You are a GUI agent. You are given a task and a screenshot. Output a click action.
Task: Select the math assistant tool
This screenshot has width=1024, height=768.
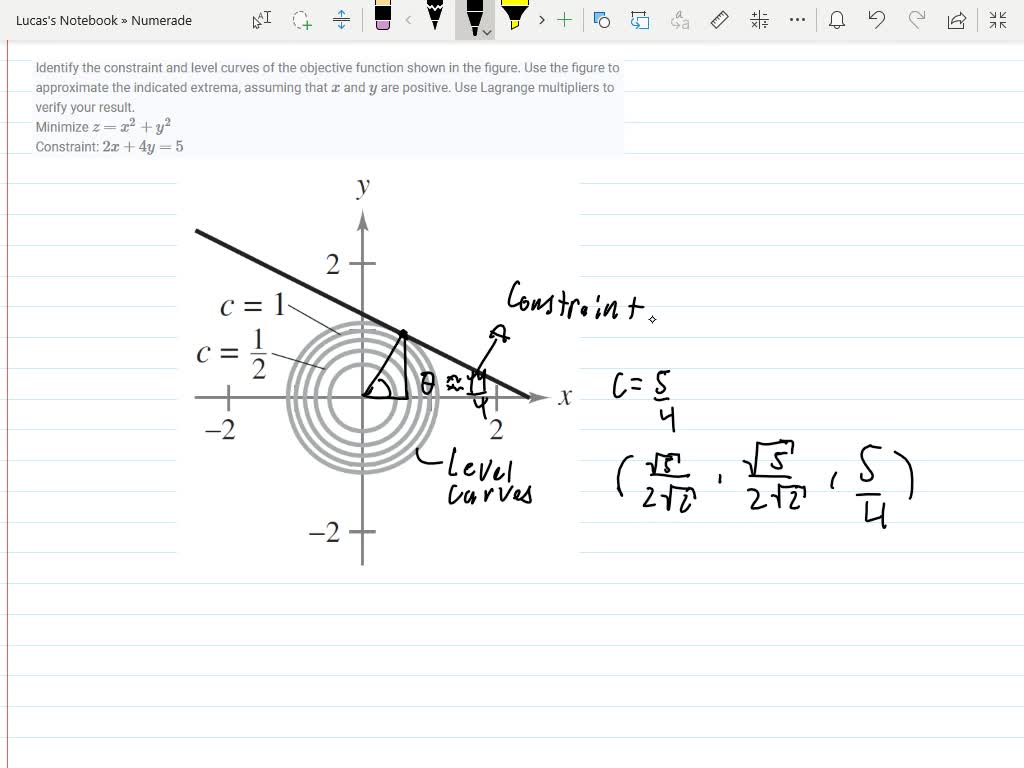758,20
